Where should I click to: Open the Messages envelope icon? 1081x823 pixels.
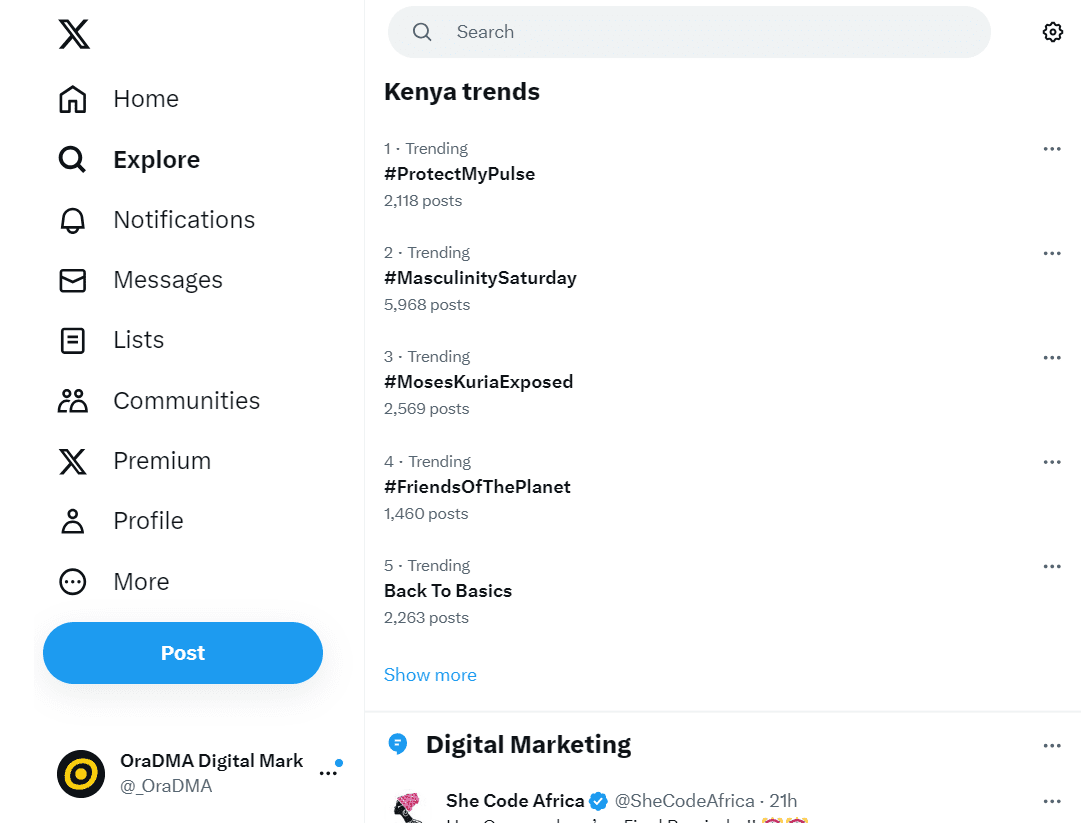(72, 281)
